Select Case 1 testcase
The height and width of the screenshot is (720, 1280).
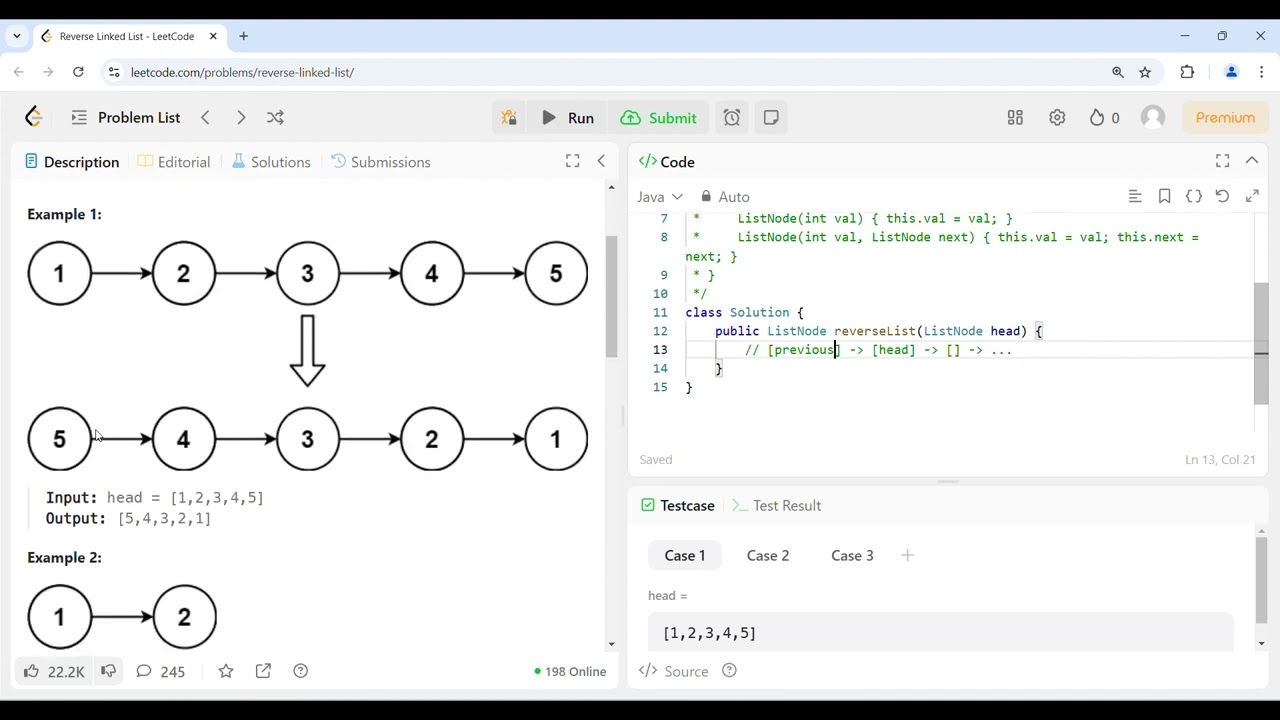point(685,556)
